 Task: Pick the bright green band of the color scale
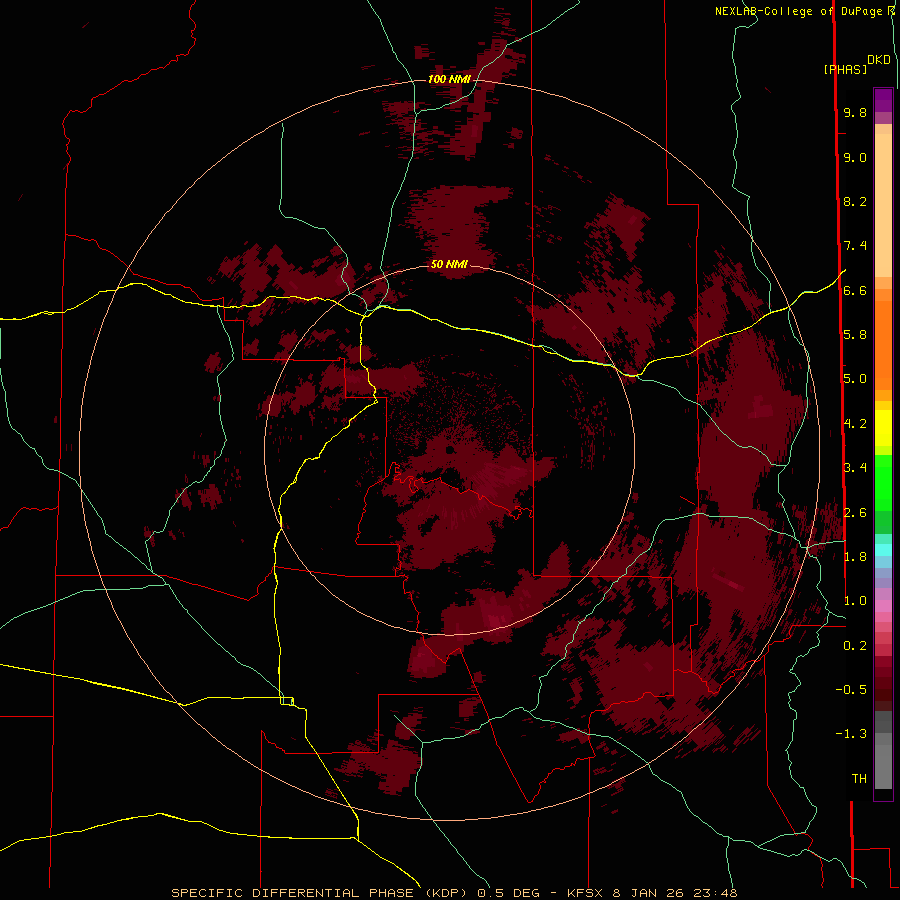click(x=883, y=482)
